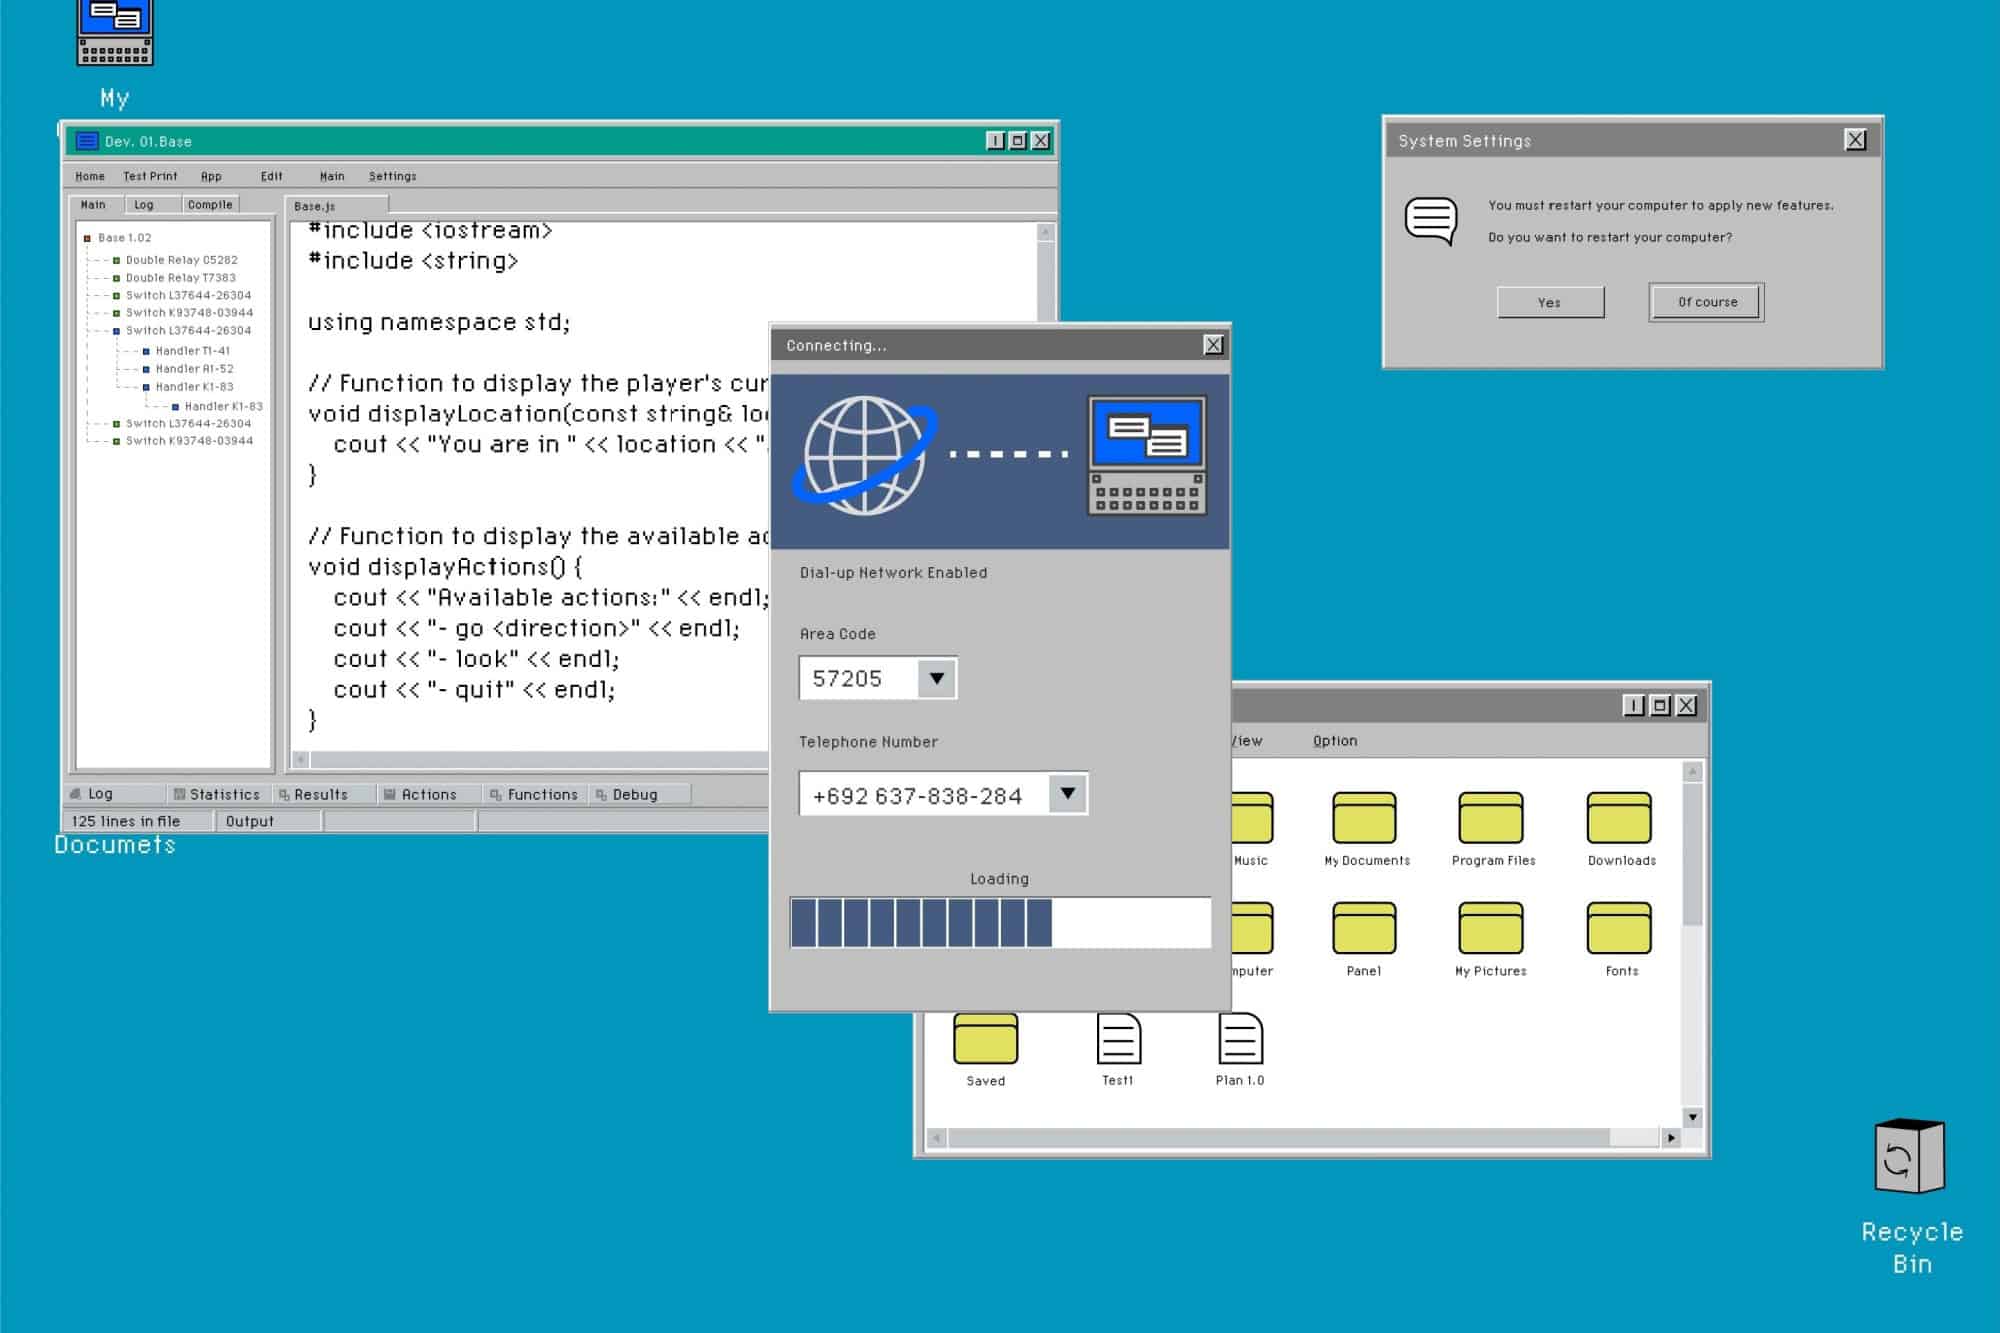Close the Connecting dialog

(x=1213, y=345)
